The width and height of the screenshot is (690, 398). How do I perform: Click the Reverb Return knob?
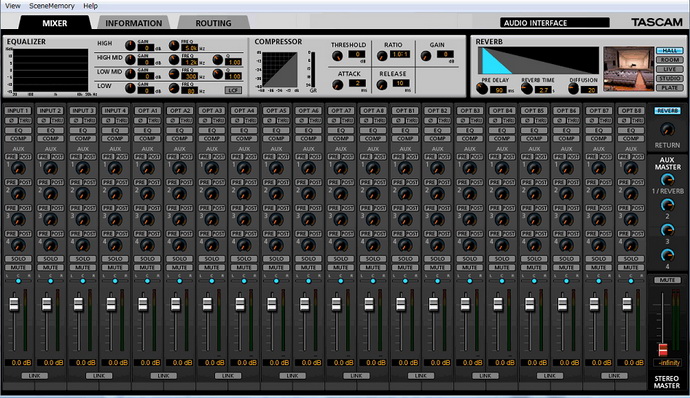tap(667, 129)
